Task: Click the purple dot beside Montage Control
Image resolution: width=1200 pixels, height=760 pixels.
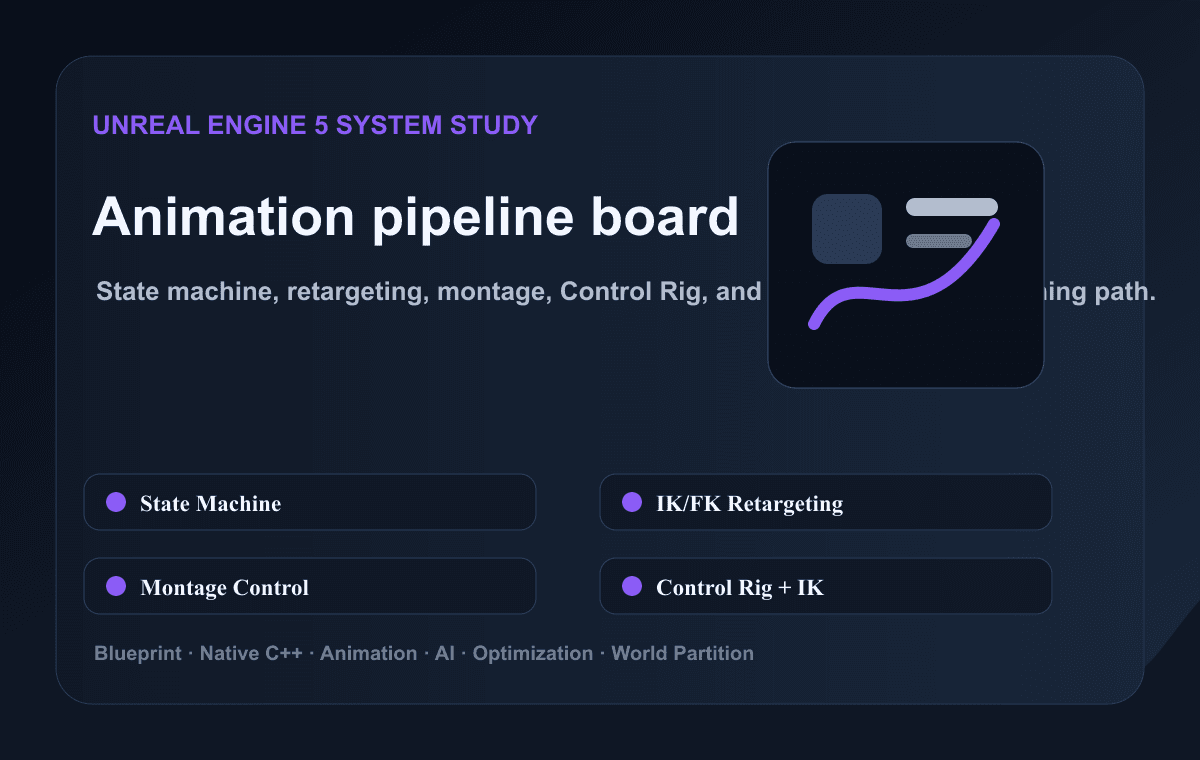Action: pos(116,586)
